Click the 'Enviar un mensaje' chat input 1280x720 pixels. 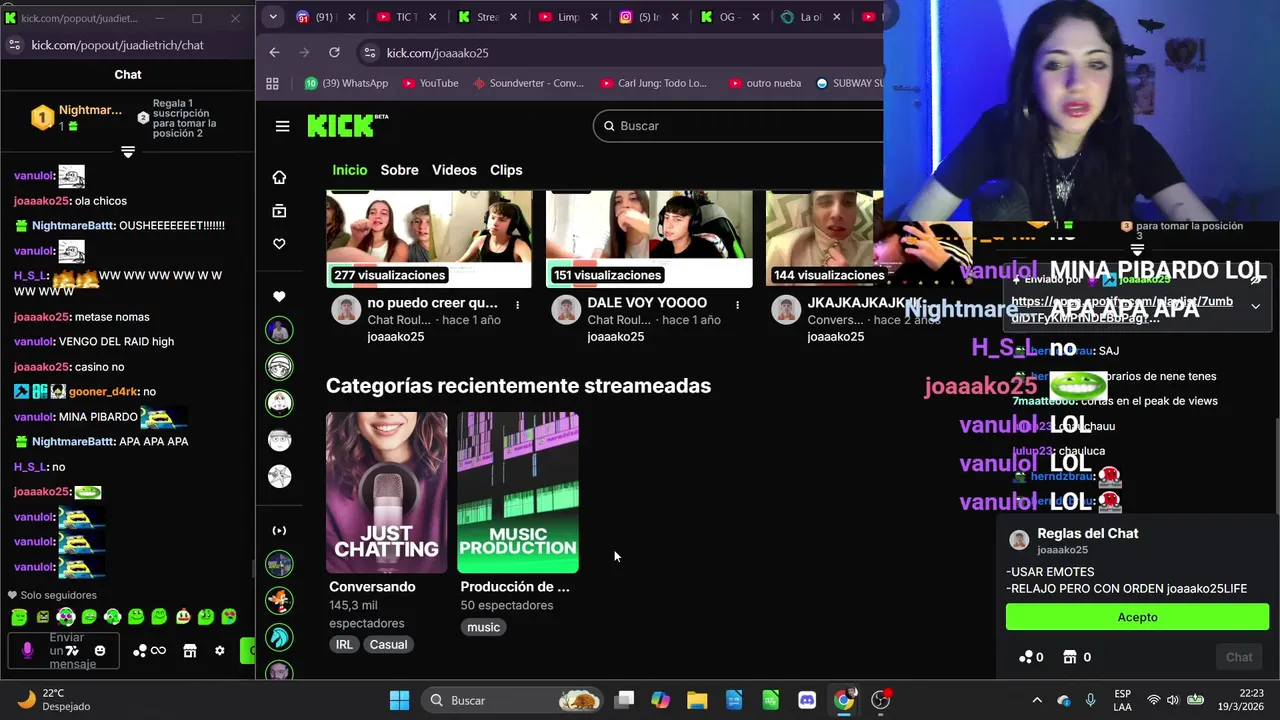point(66,651)
